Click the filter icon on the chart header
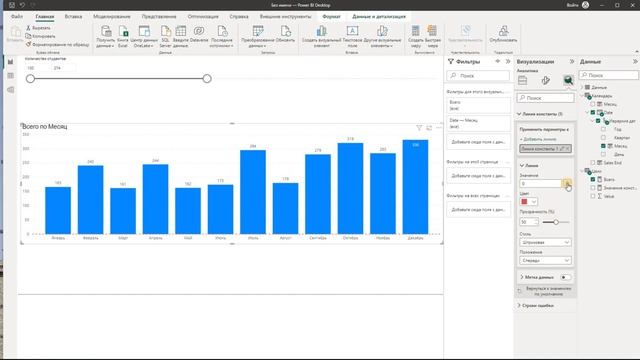Screen dimensions: 640x360 coord(419,128)
